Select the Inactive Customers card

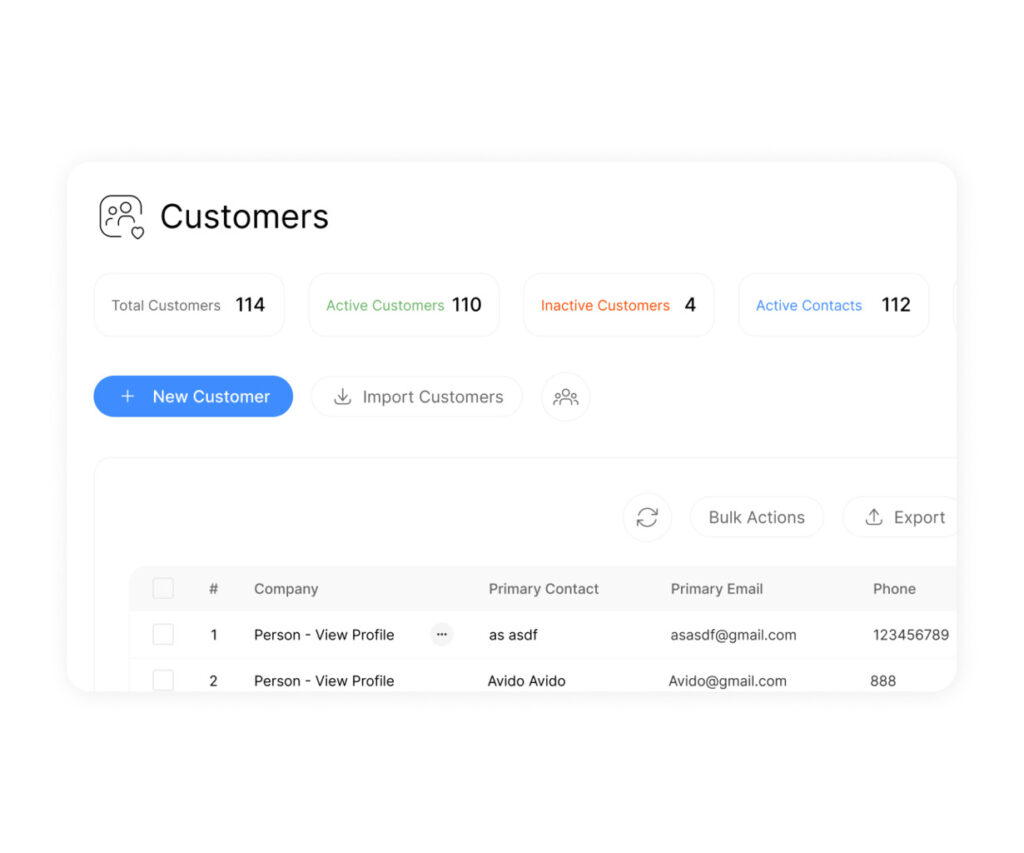coord(618,305)
